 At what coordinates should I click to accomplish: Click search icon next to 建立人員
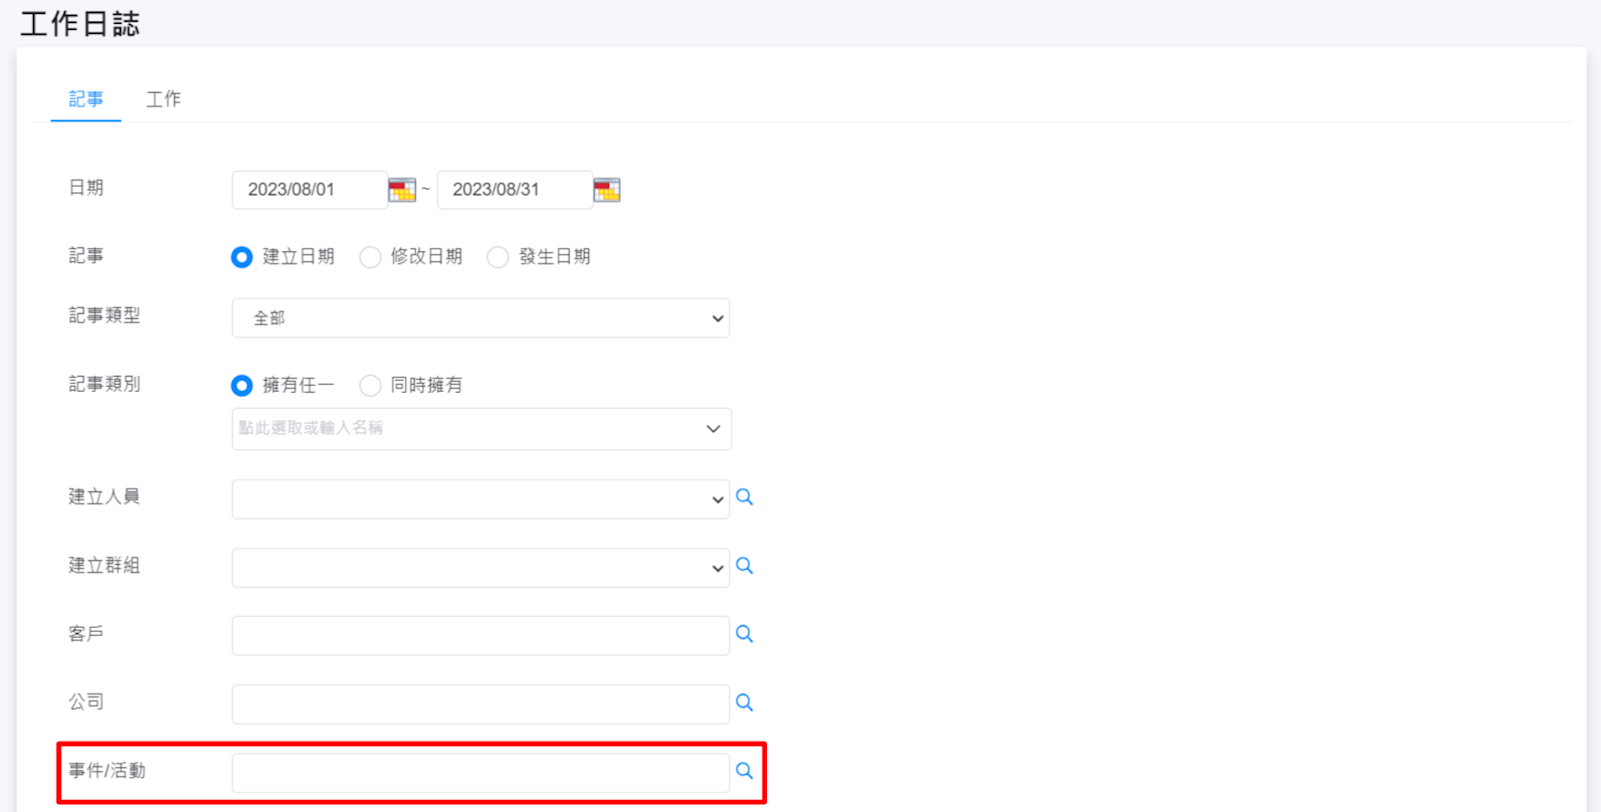coord(744,497)
